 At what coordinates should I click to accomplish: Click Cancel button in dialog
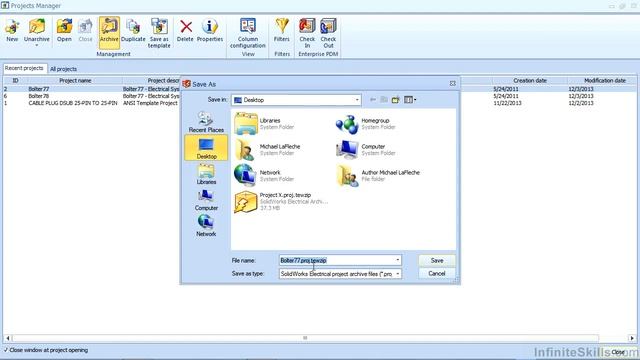(437, 273)
